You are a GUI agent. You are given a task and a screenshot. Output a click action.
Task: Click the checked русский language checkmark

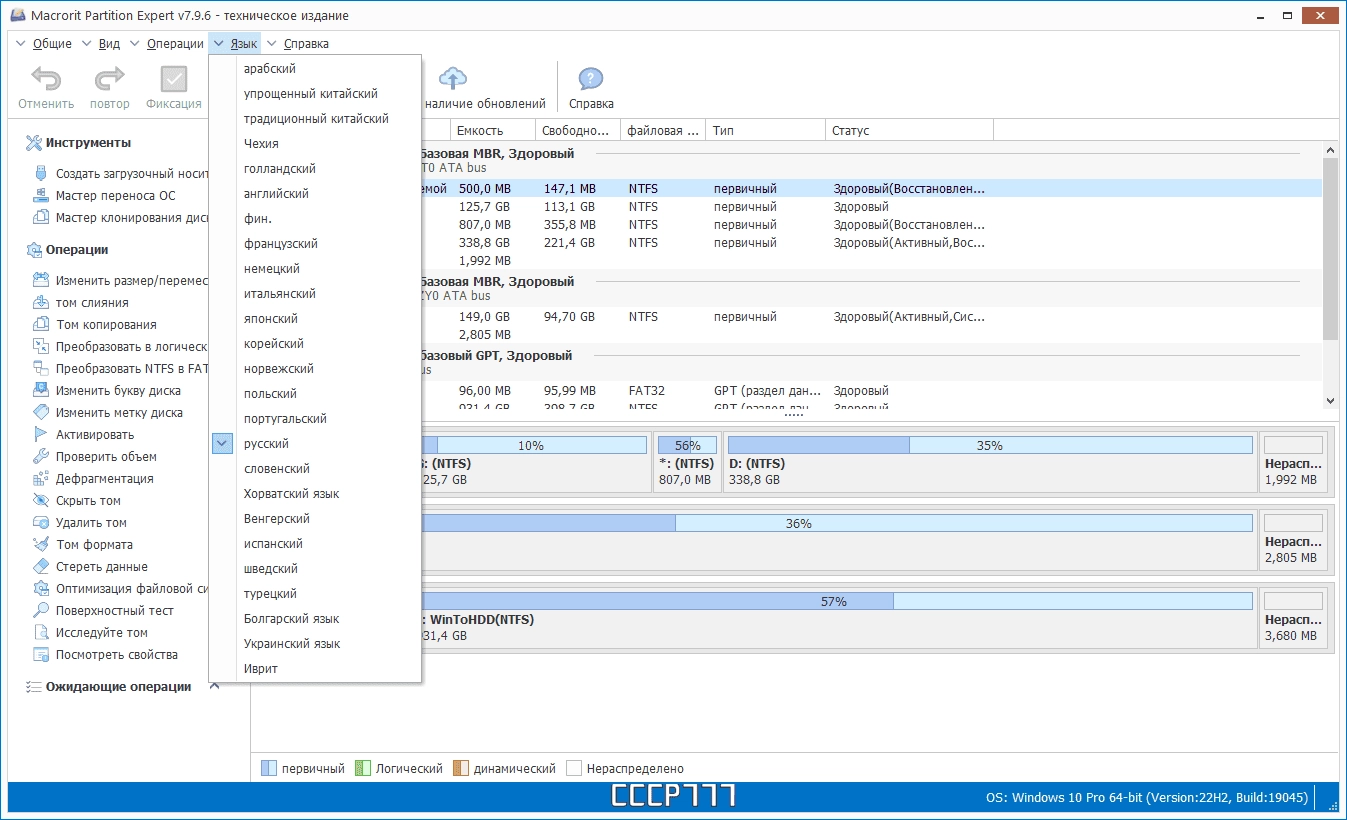click(x=222, y=444)
